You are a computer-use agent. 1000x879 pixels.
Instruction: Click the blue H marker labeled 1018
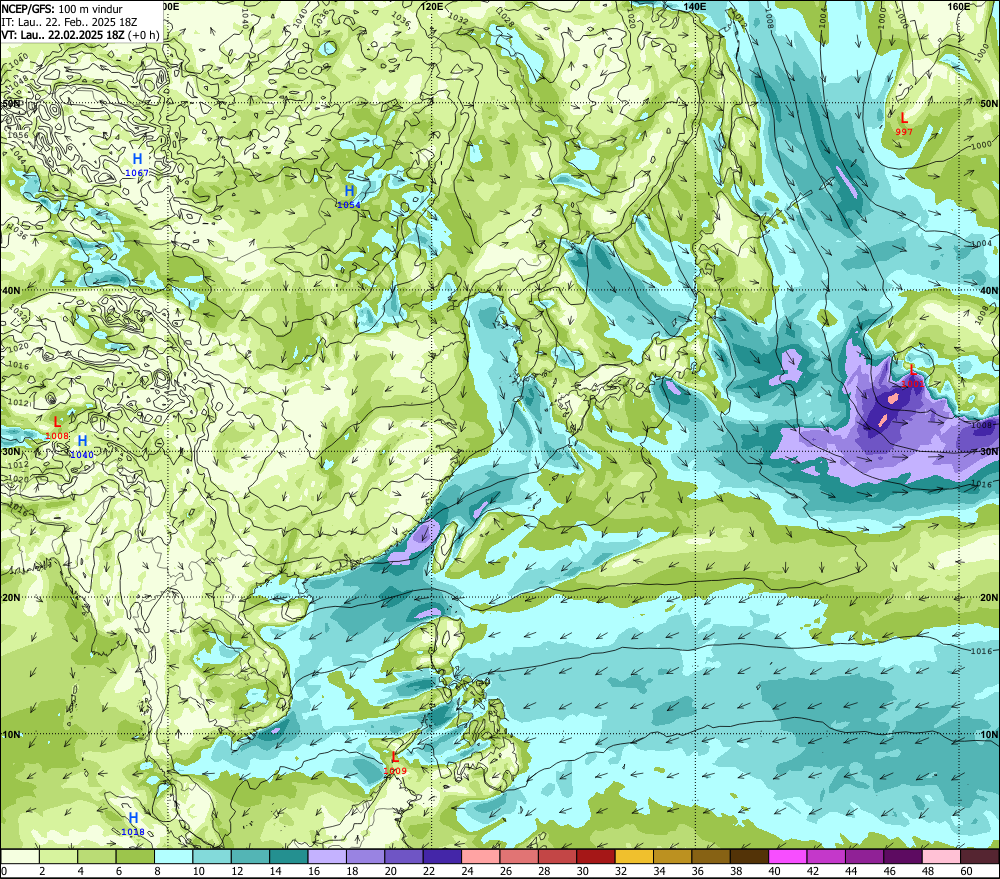click(133, 818)
